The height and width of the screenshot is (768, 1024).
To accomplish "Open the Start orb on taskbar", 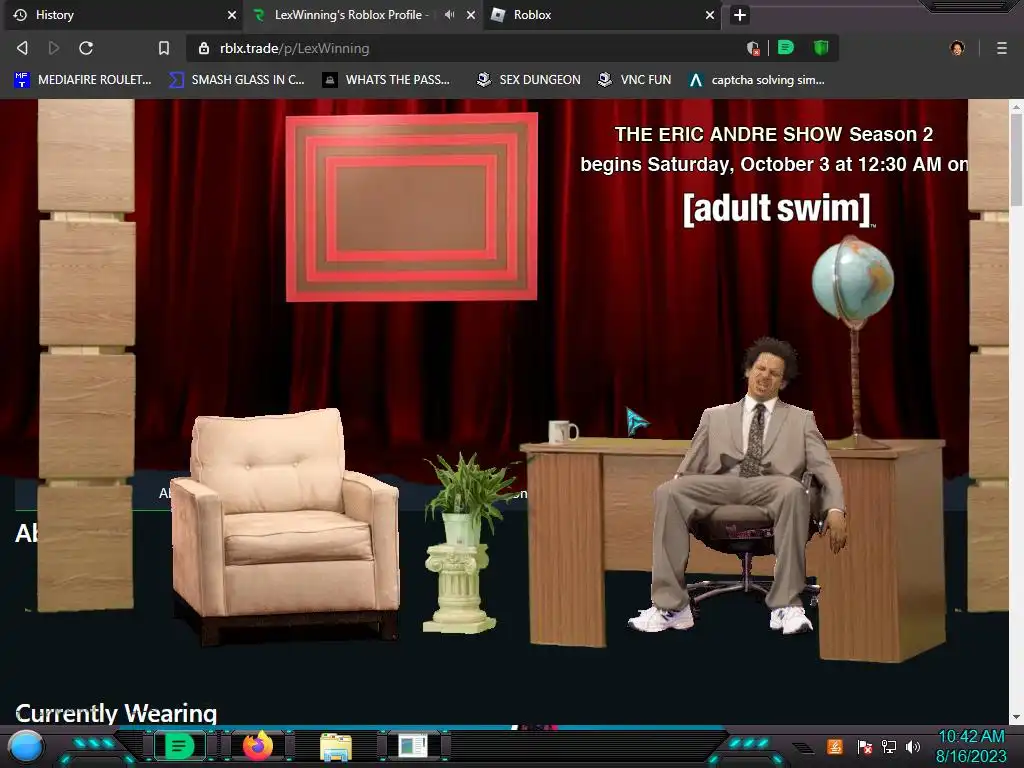I will tap(26, 746).
